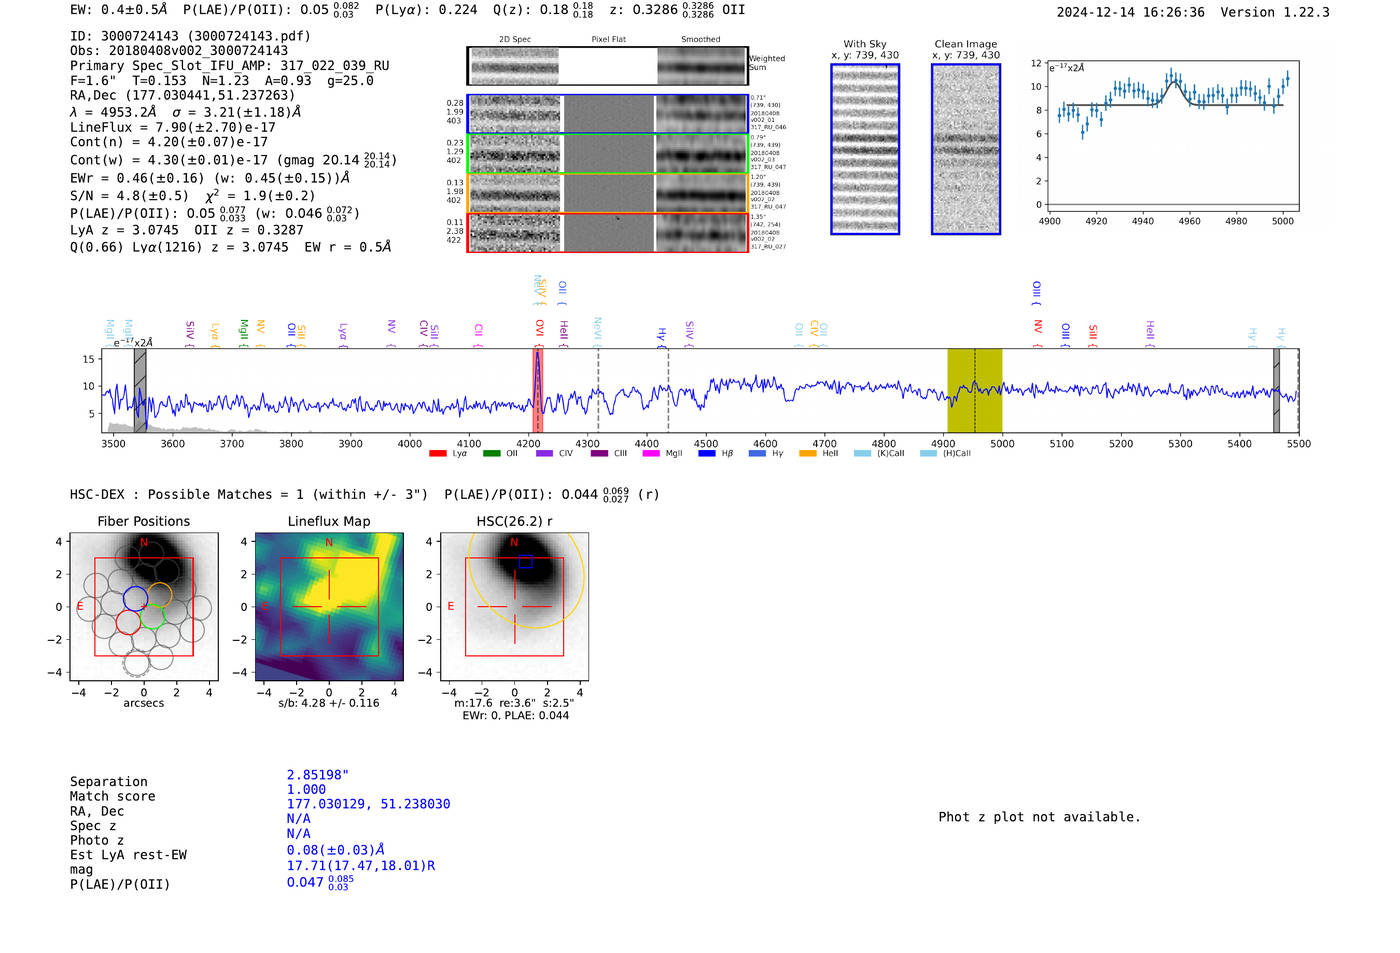Viewport: 1400px width, 953px height.
Task: Open the With Sky image thumbnail
Action: point(865,149)
